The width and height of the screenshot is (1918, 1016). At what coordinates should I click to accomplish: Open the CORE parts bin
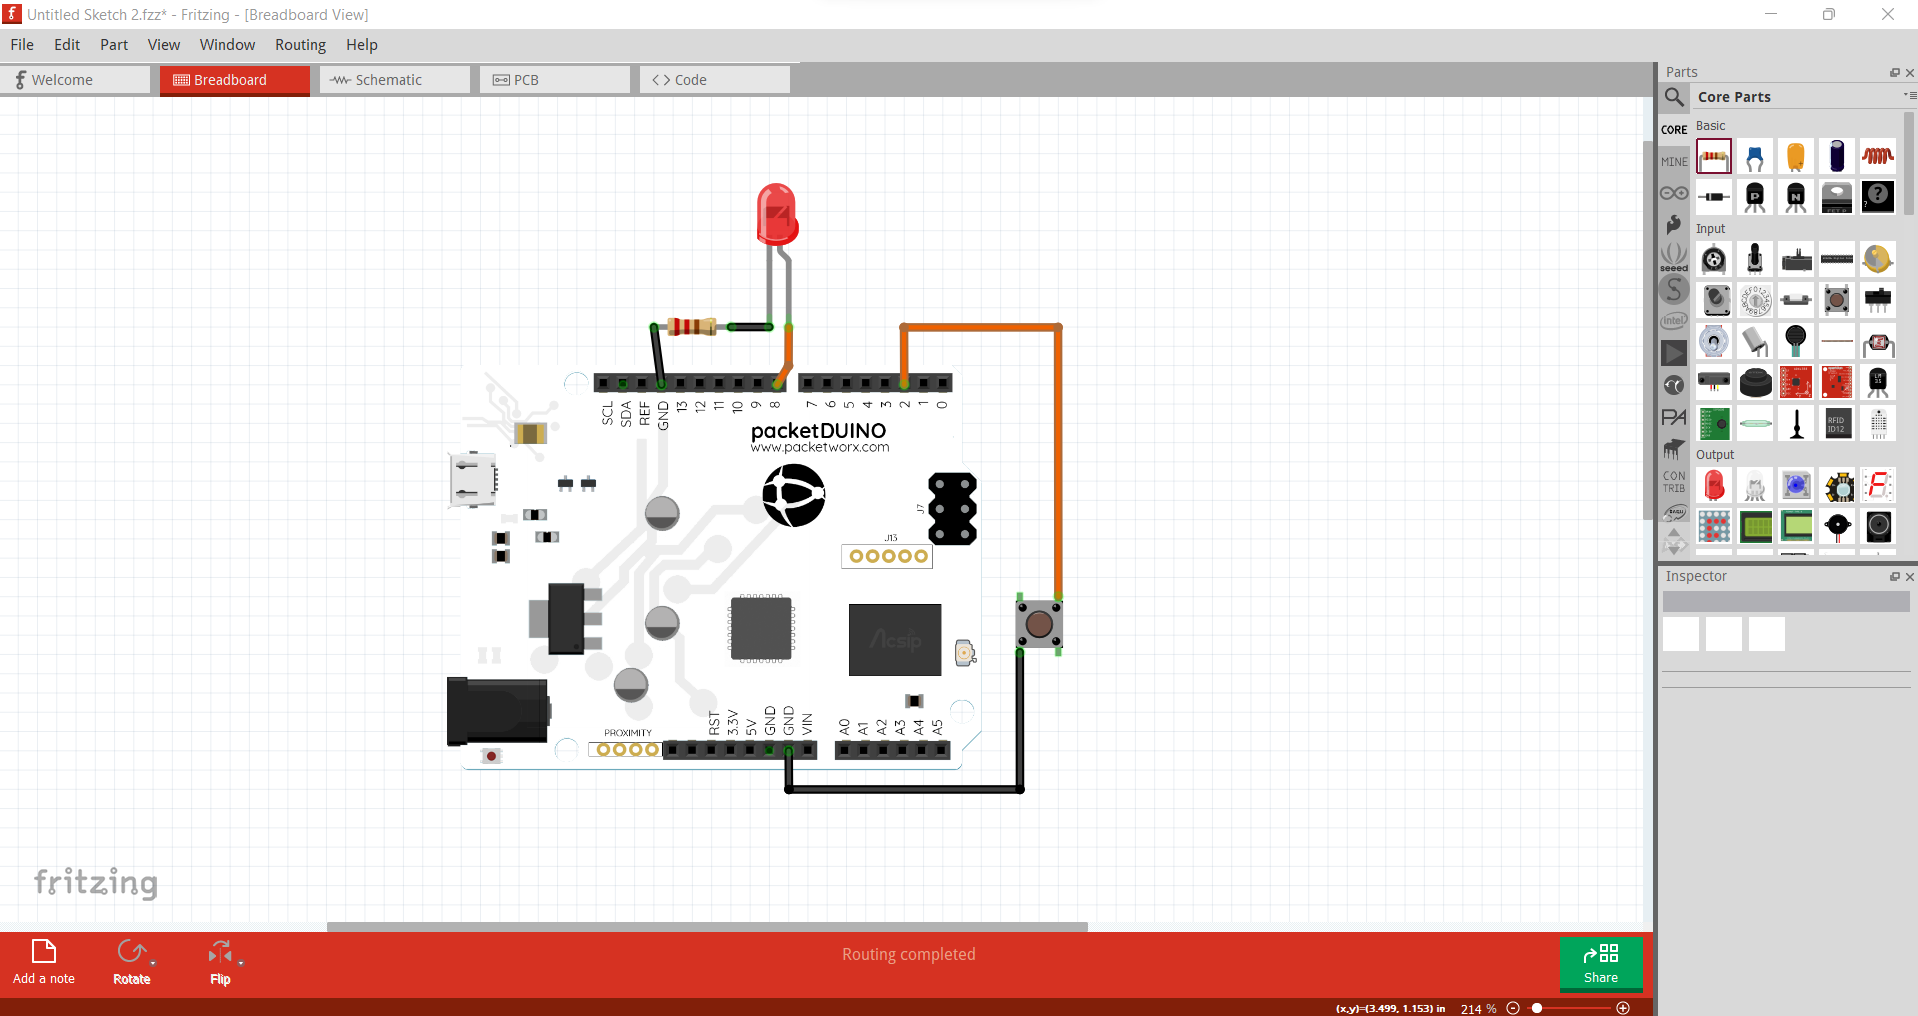click(1674, 129)
